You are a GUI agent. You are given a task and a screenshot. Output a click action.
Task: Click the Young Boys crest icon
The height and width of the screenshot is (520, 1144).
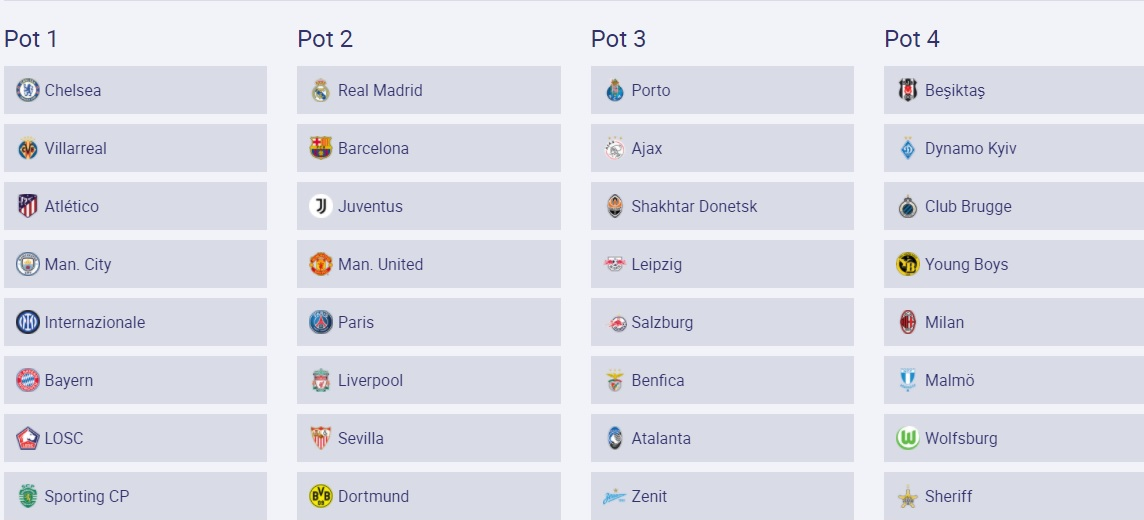908,264
